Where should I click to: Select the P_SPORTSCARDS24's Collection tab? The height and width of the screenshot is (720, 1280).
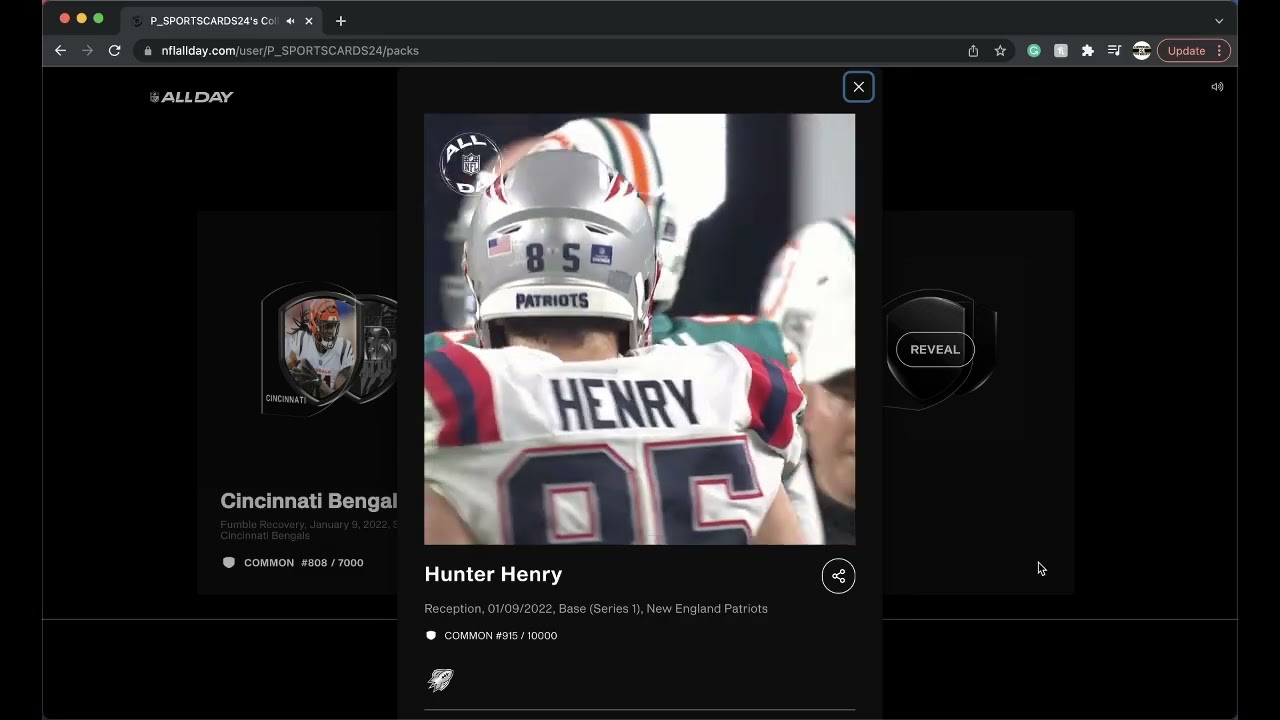221,21
